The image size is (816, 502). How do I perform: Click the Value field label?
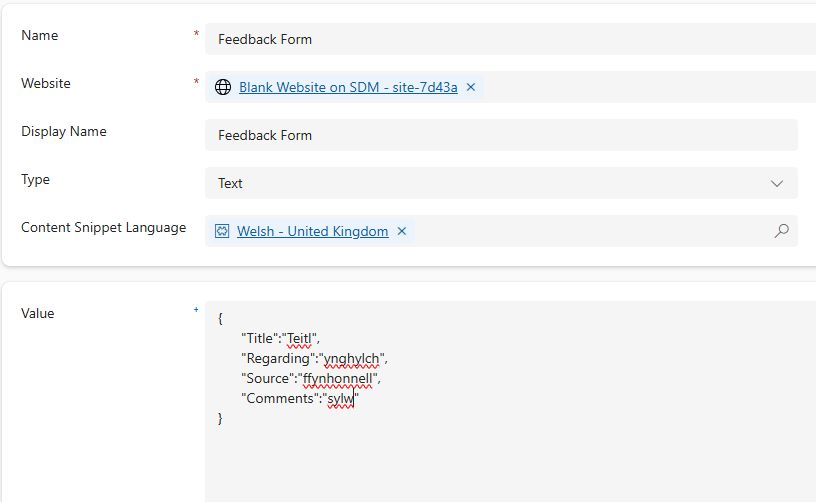point(37,313)
